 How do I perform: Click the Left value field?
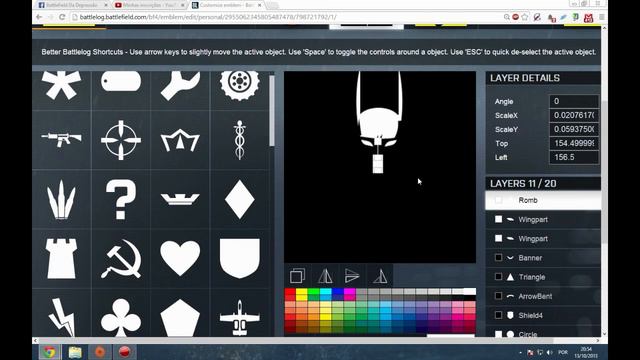574,157
